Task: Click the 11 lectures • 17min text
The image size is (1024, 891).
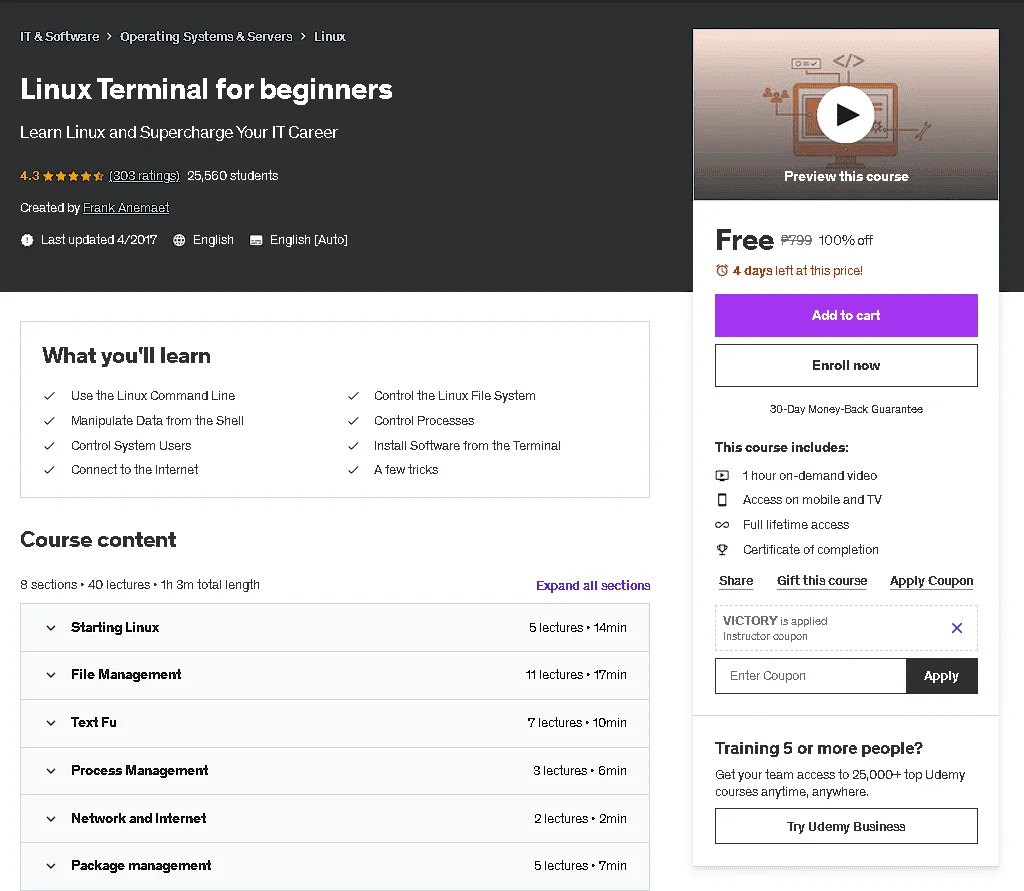Action: coord(576,675)
